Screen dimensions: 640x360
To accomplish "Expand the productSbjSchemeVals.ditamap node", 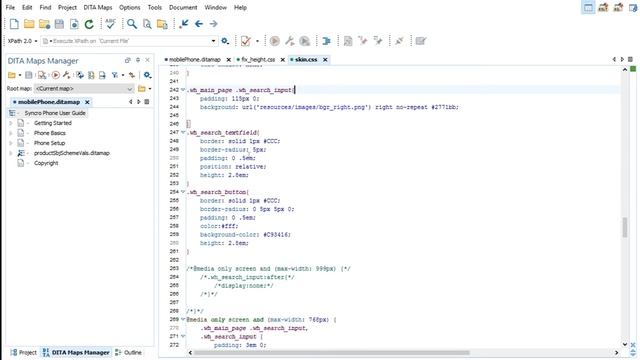I will tap(11, 153).
